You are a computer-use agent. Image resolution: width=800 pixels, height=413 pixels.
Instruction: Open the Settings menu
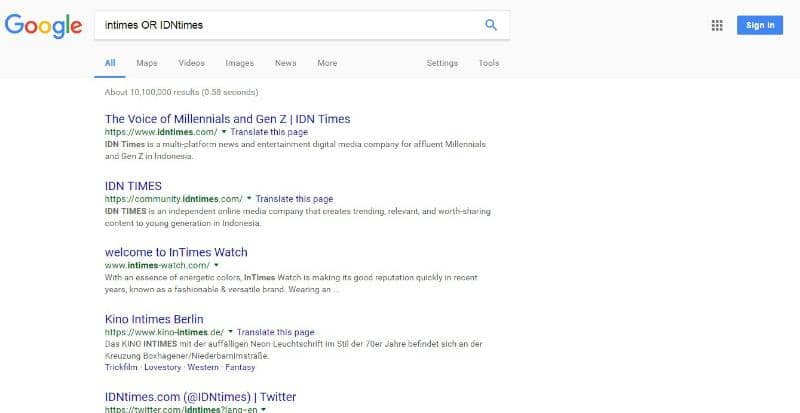point(442,63)
